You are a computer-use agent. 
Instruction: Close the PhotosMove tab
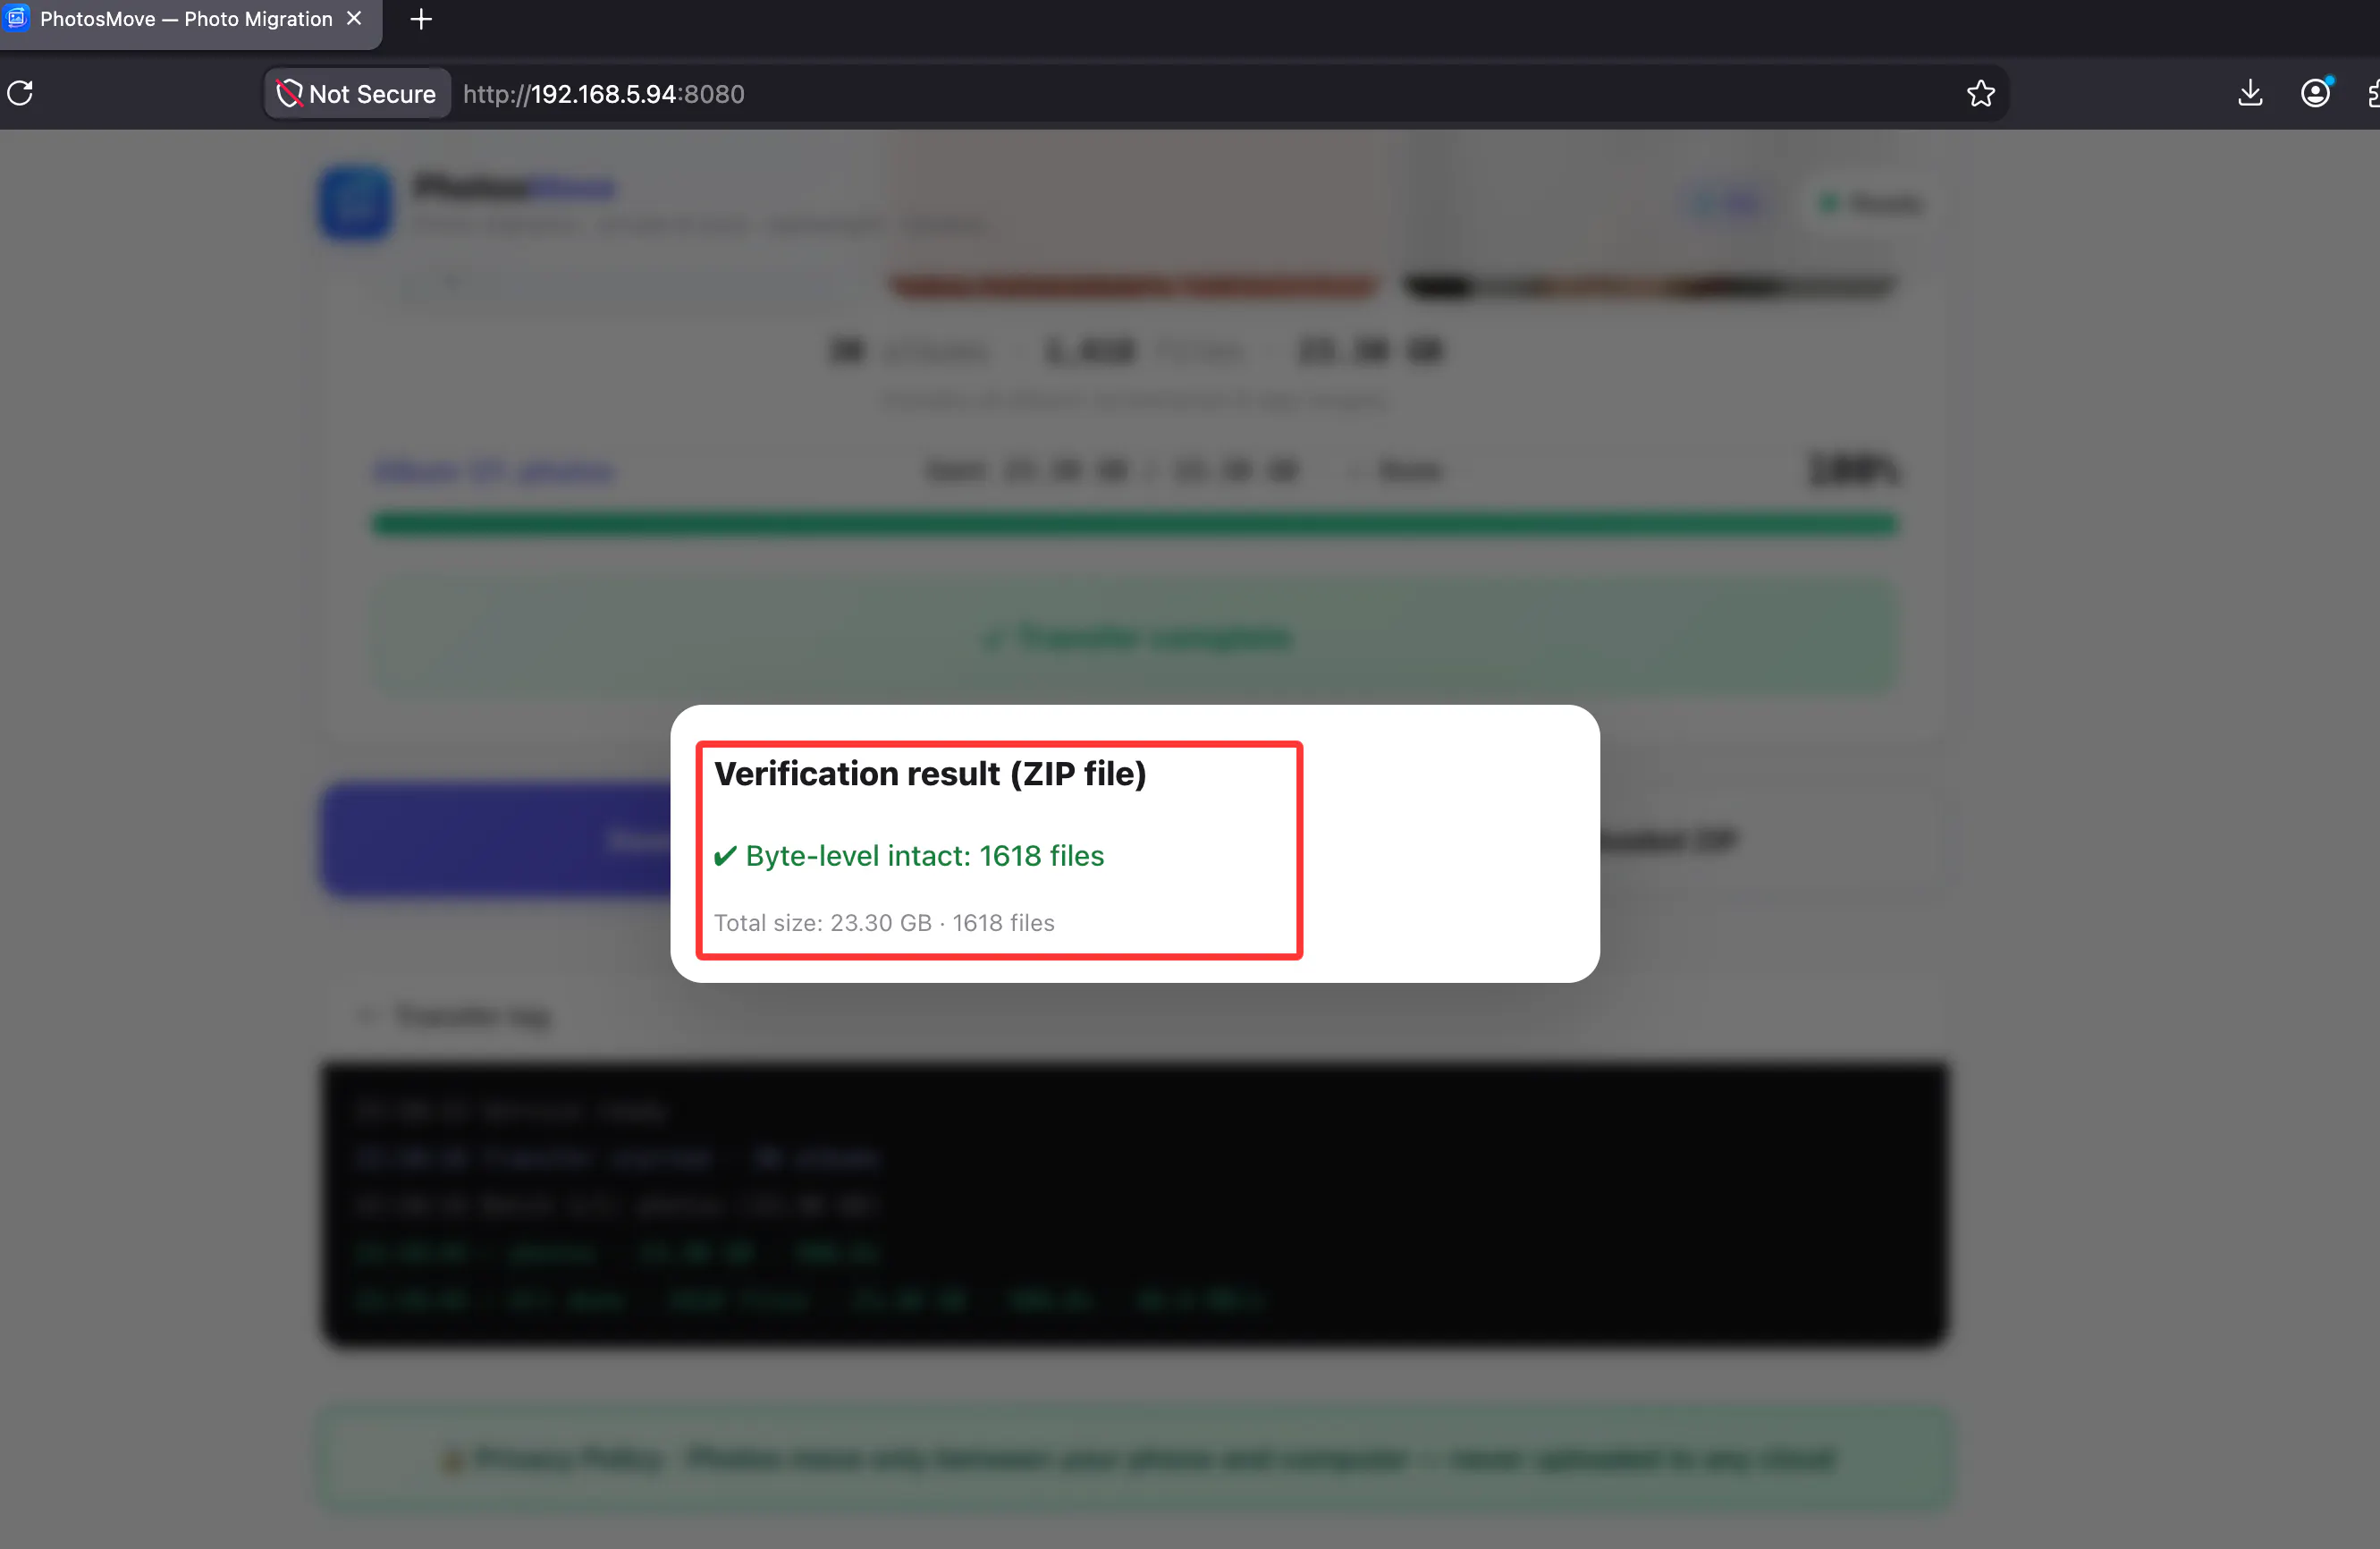point(354,19)
